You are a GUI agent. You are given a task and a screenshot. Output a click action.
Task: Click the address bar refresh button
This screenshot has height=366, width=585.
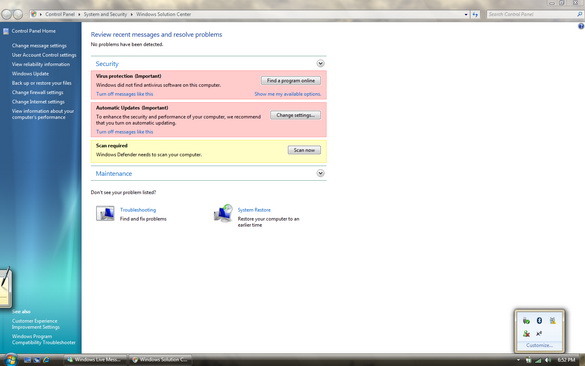[x=475, y=15]
